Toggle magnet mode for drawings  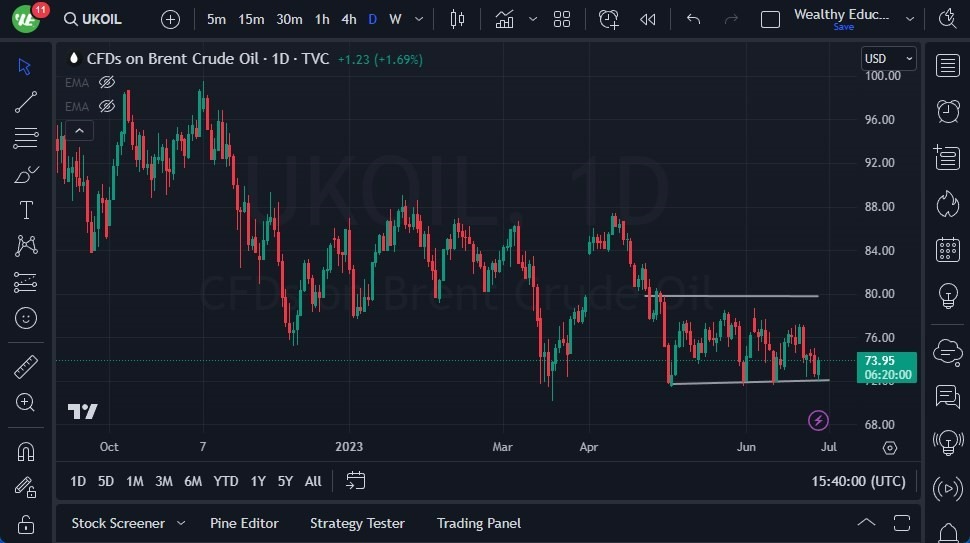coord(26,452)
